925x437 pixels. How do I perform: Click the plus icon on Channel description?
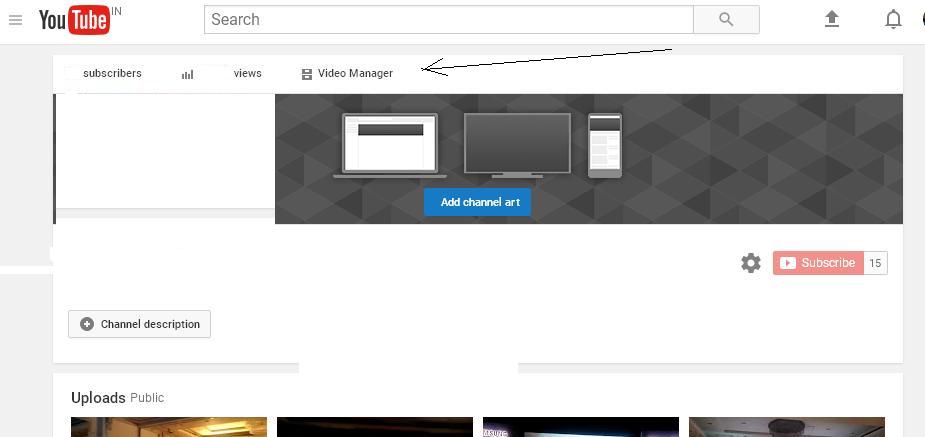click(x=87, y=324)
